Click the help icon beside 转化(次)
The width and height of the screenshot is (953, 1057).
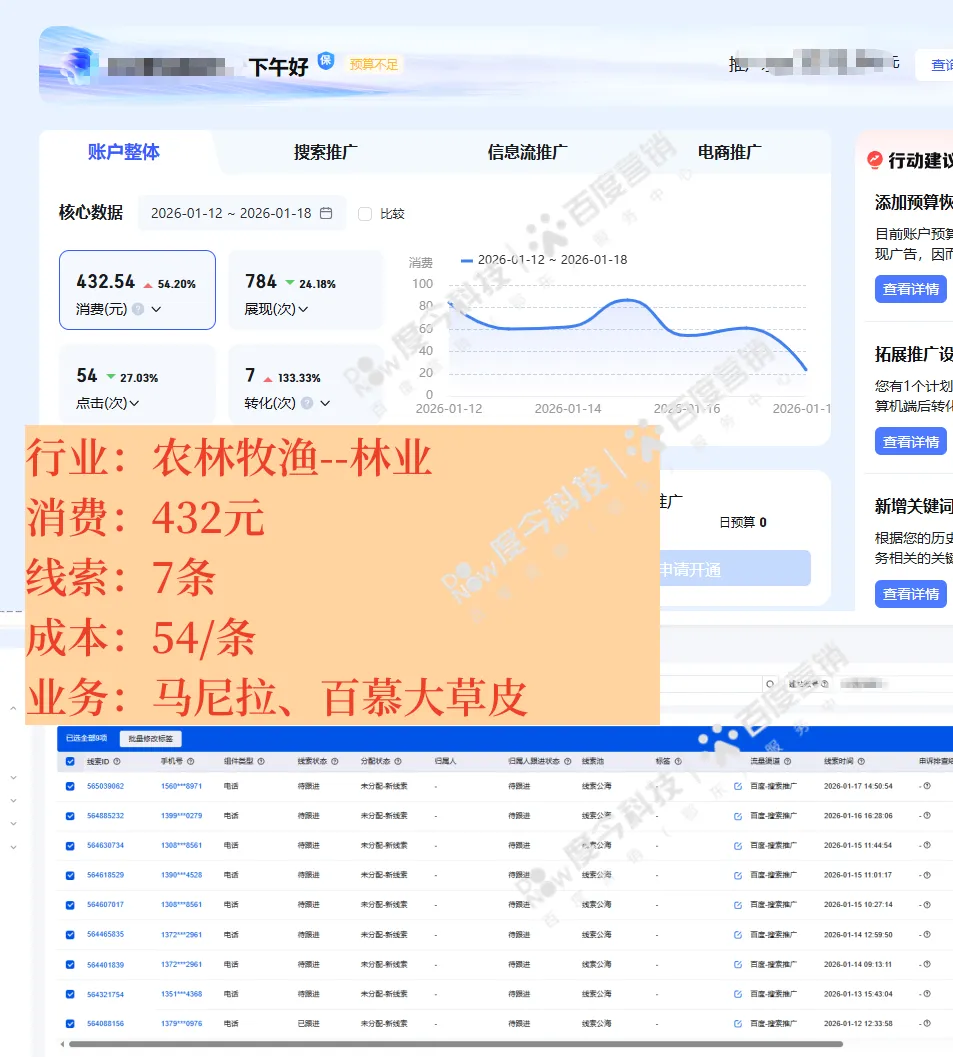[307, 403]
